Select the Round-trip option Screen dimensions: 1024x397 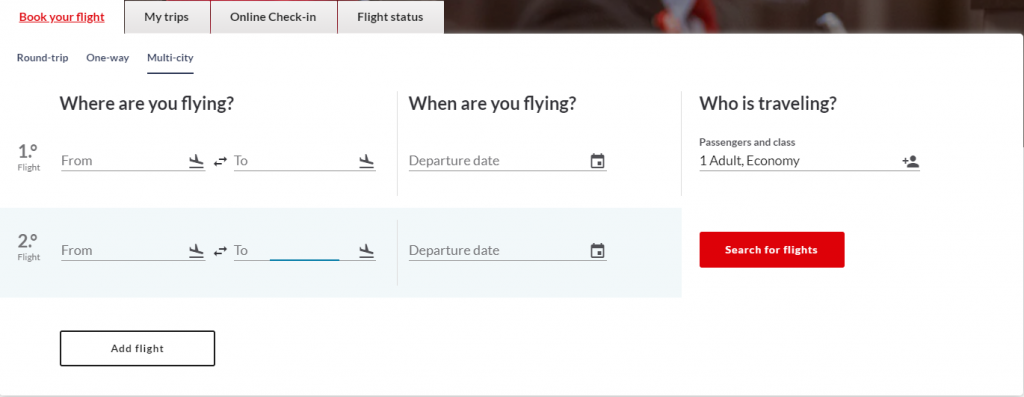click(x=42, y=57)
